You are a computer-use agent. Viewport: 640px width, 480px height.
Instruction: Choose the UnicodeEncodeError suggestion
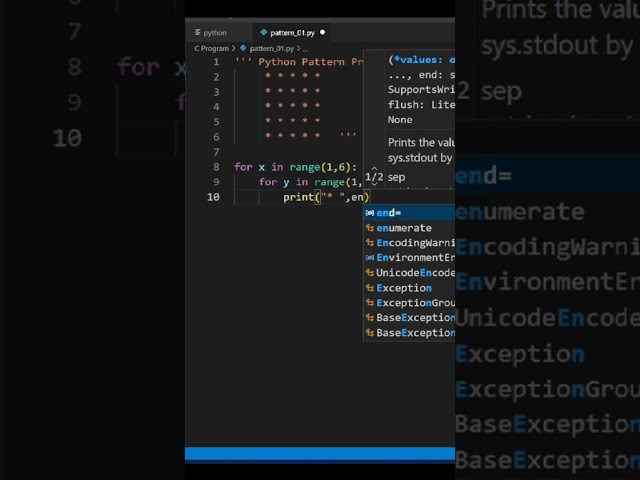click(x=409, y=273)
